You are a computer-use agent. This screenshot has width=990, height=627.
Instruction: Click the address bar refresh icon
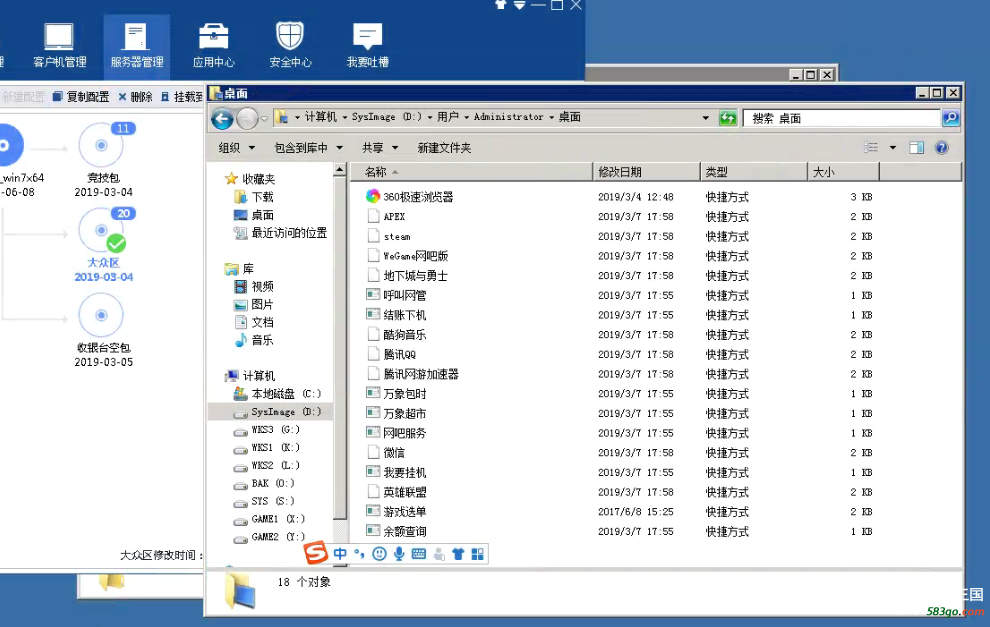coord(728,117)
